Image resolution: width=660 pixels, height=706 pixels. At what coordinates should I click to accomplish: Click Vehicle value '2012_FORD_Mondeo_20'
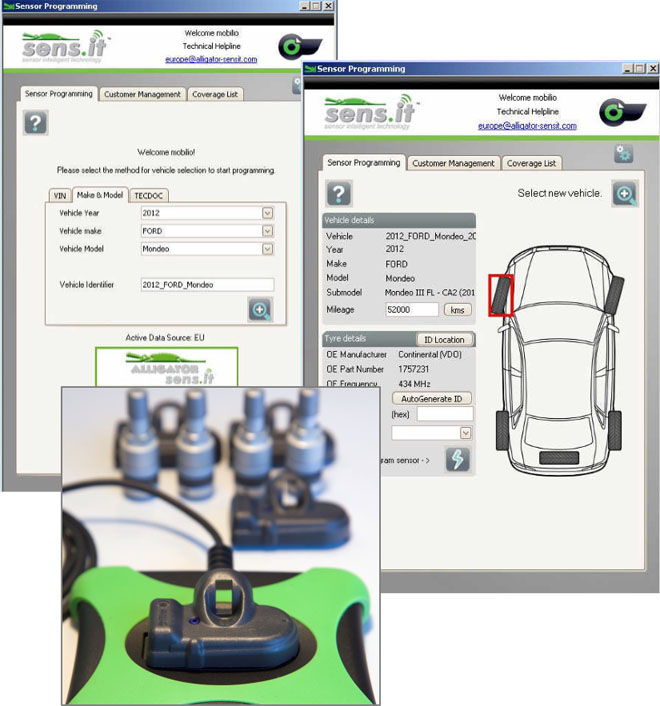[430, 236]
